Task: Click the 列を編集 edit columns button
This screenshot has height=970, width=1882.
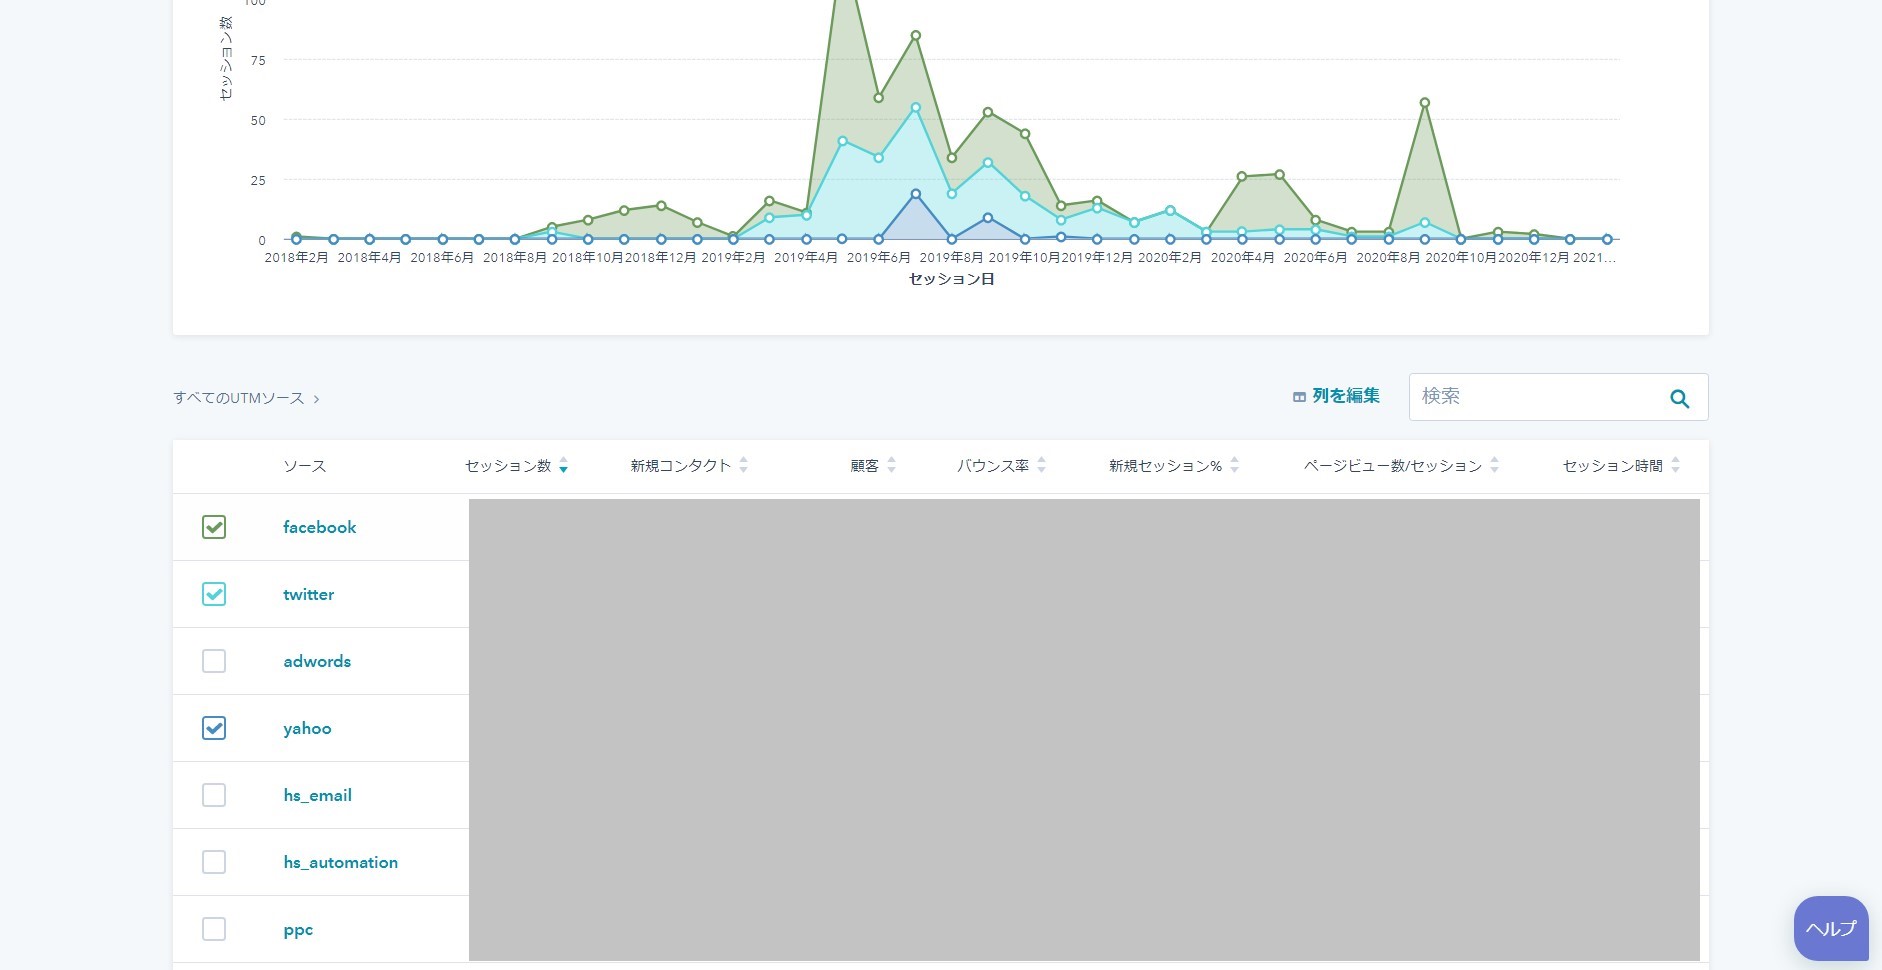Action: (x=1336, y=396)
